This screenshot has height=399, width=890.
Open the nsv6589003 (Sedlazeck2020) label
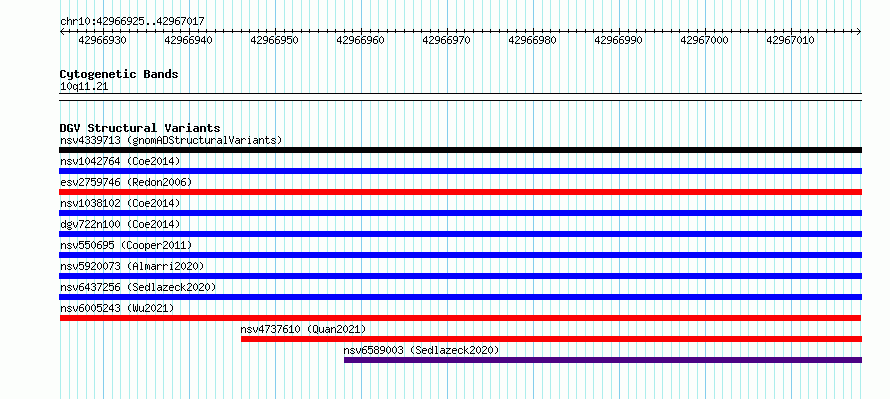pyautogui.click(x=422, y=350)
